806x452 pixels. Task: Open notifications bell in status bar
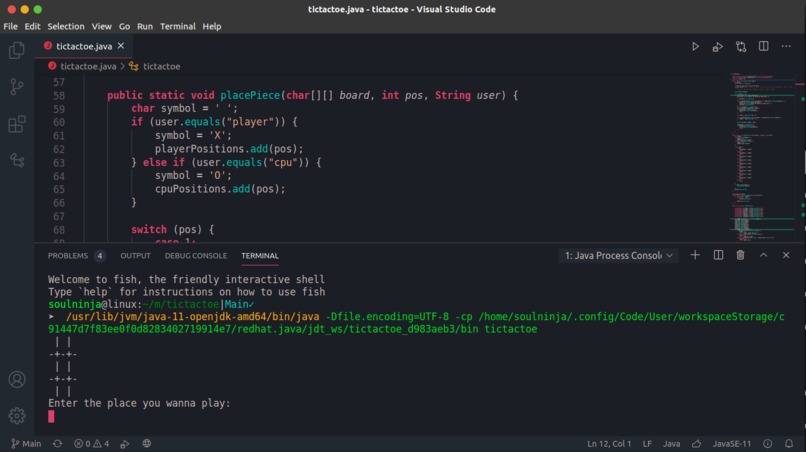click(789, 443)
